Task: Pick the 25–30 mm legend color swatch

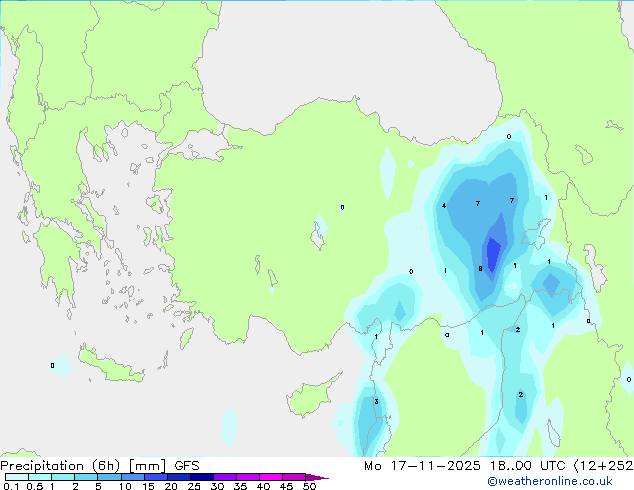Action: pos(201,477)
